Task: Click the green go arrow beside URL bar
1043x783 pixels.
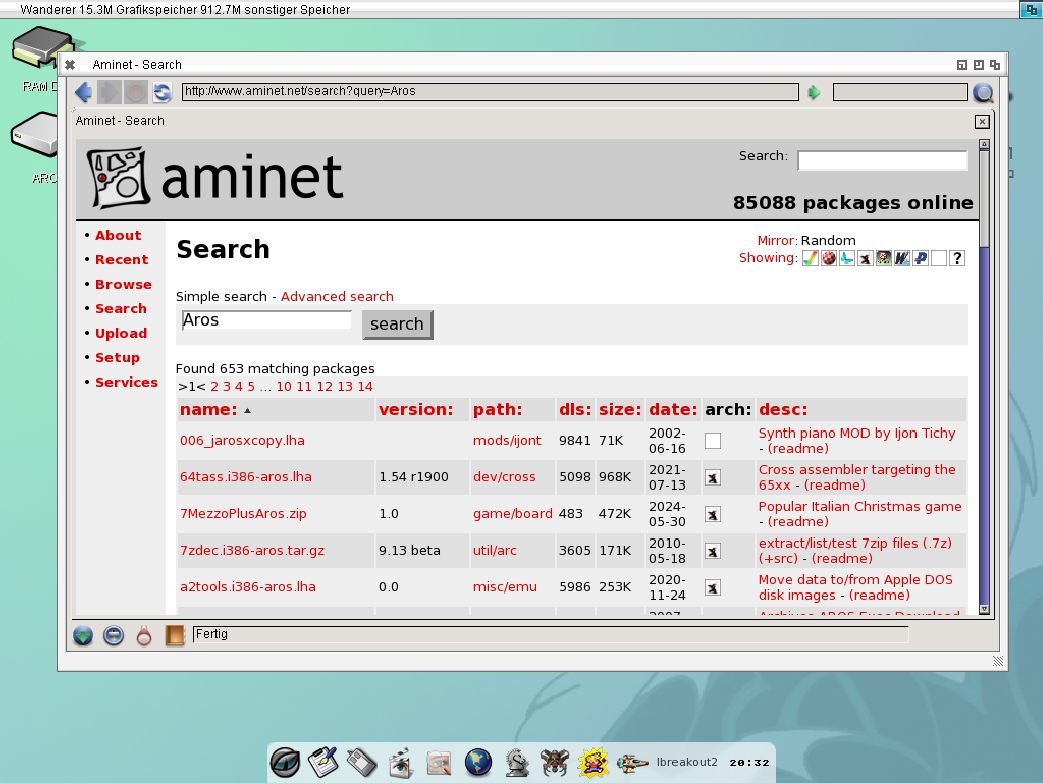Action: click(814, 93)
